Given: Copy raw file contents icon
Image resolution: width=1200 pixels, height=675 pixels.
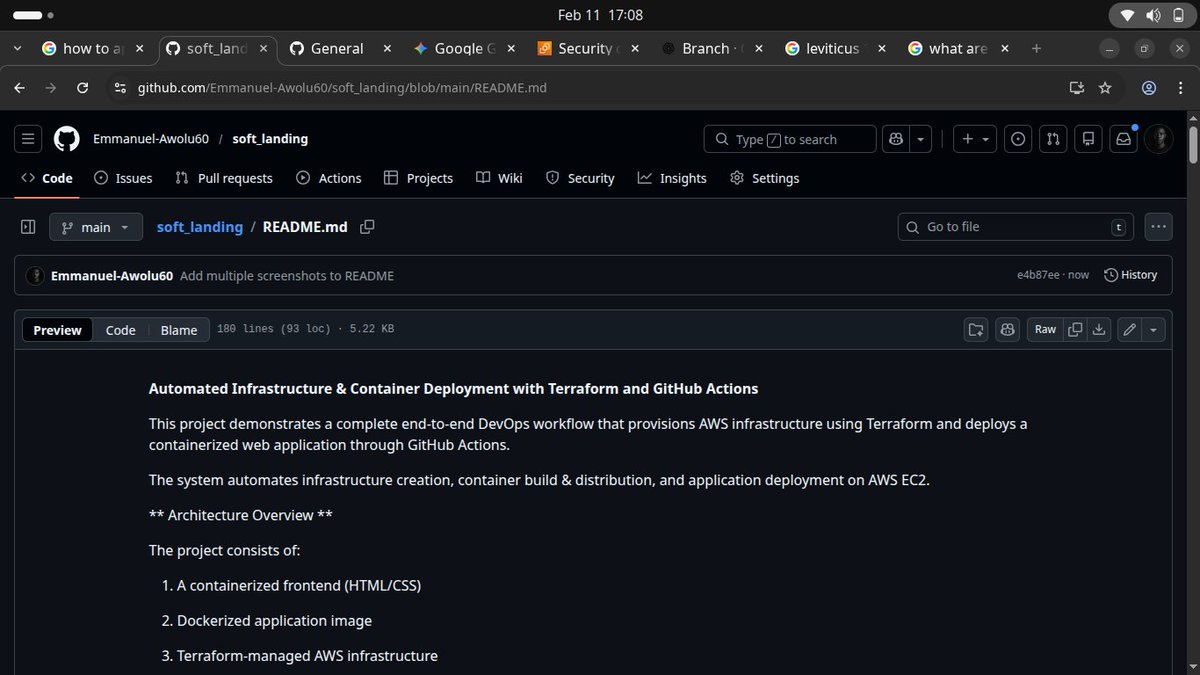Looking at the screenshot, I should tap(1075, 329).
